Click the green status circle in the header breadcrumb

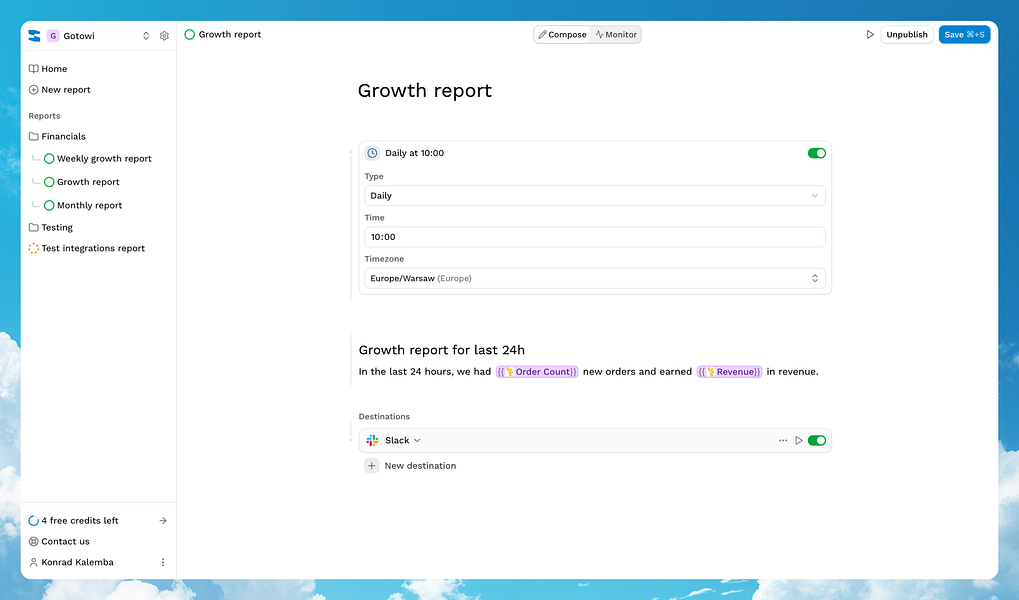[x=190, y=34]
